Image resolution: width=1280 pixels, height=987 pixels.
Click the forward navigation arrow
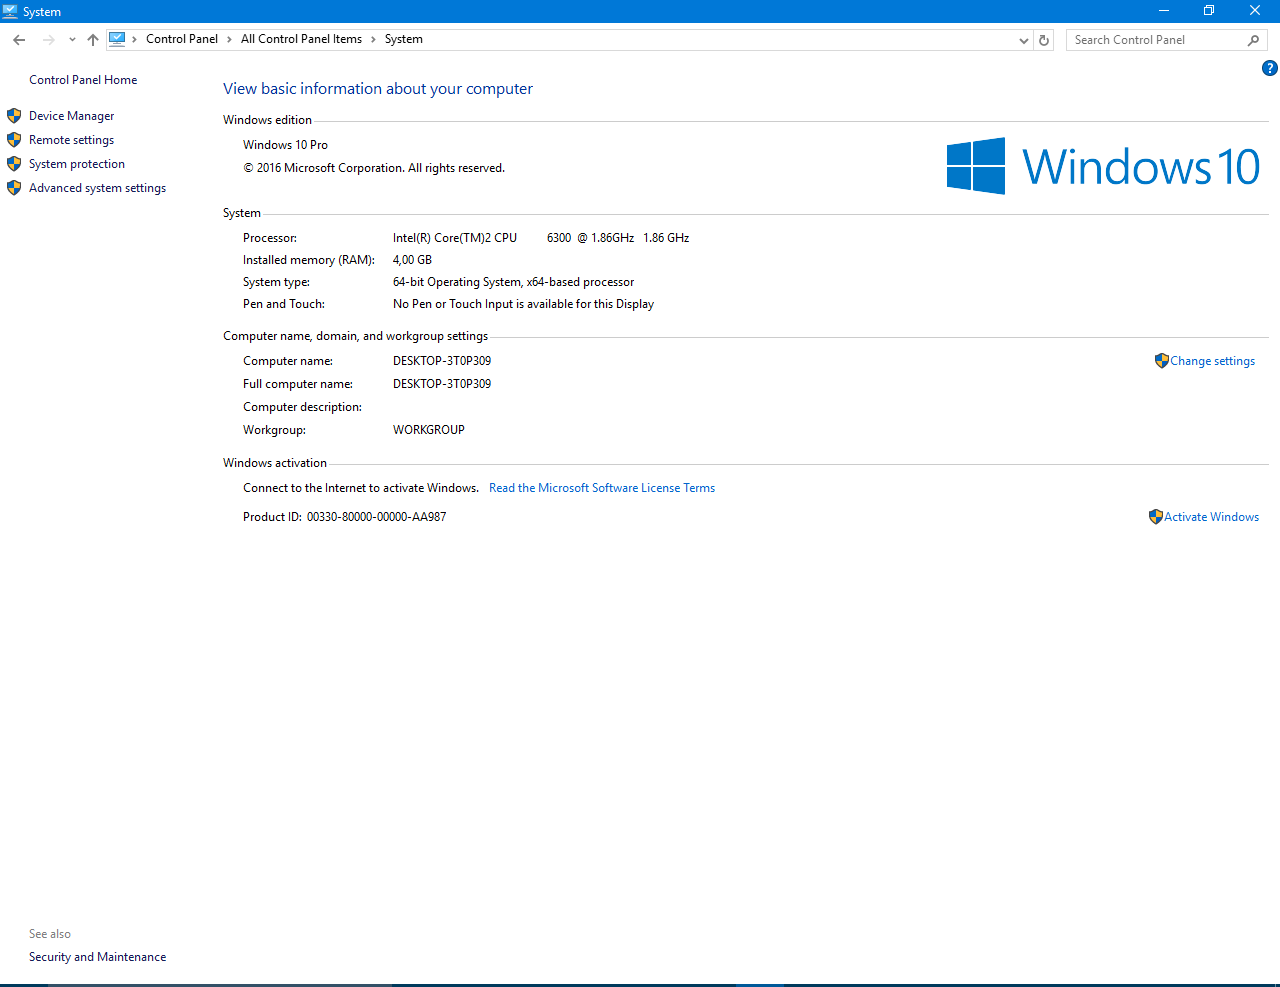point(48,40)
